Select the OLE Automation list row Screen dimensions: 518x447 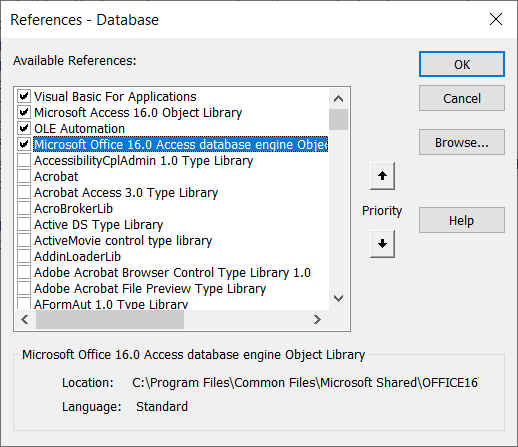pos(79,129)
